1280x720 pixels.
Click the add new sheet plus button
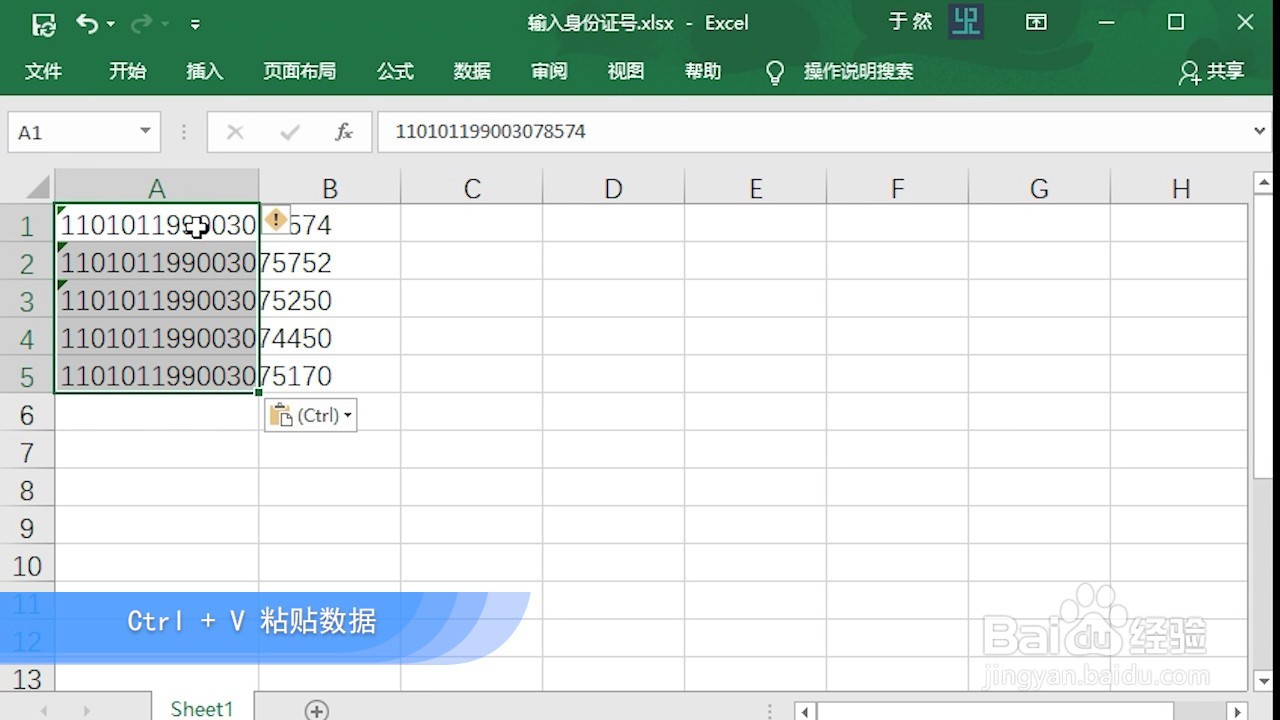(316, 708)
